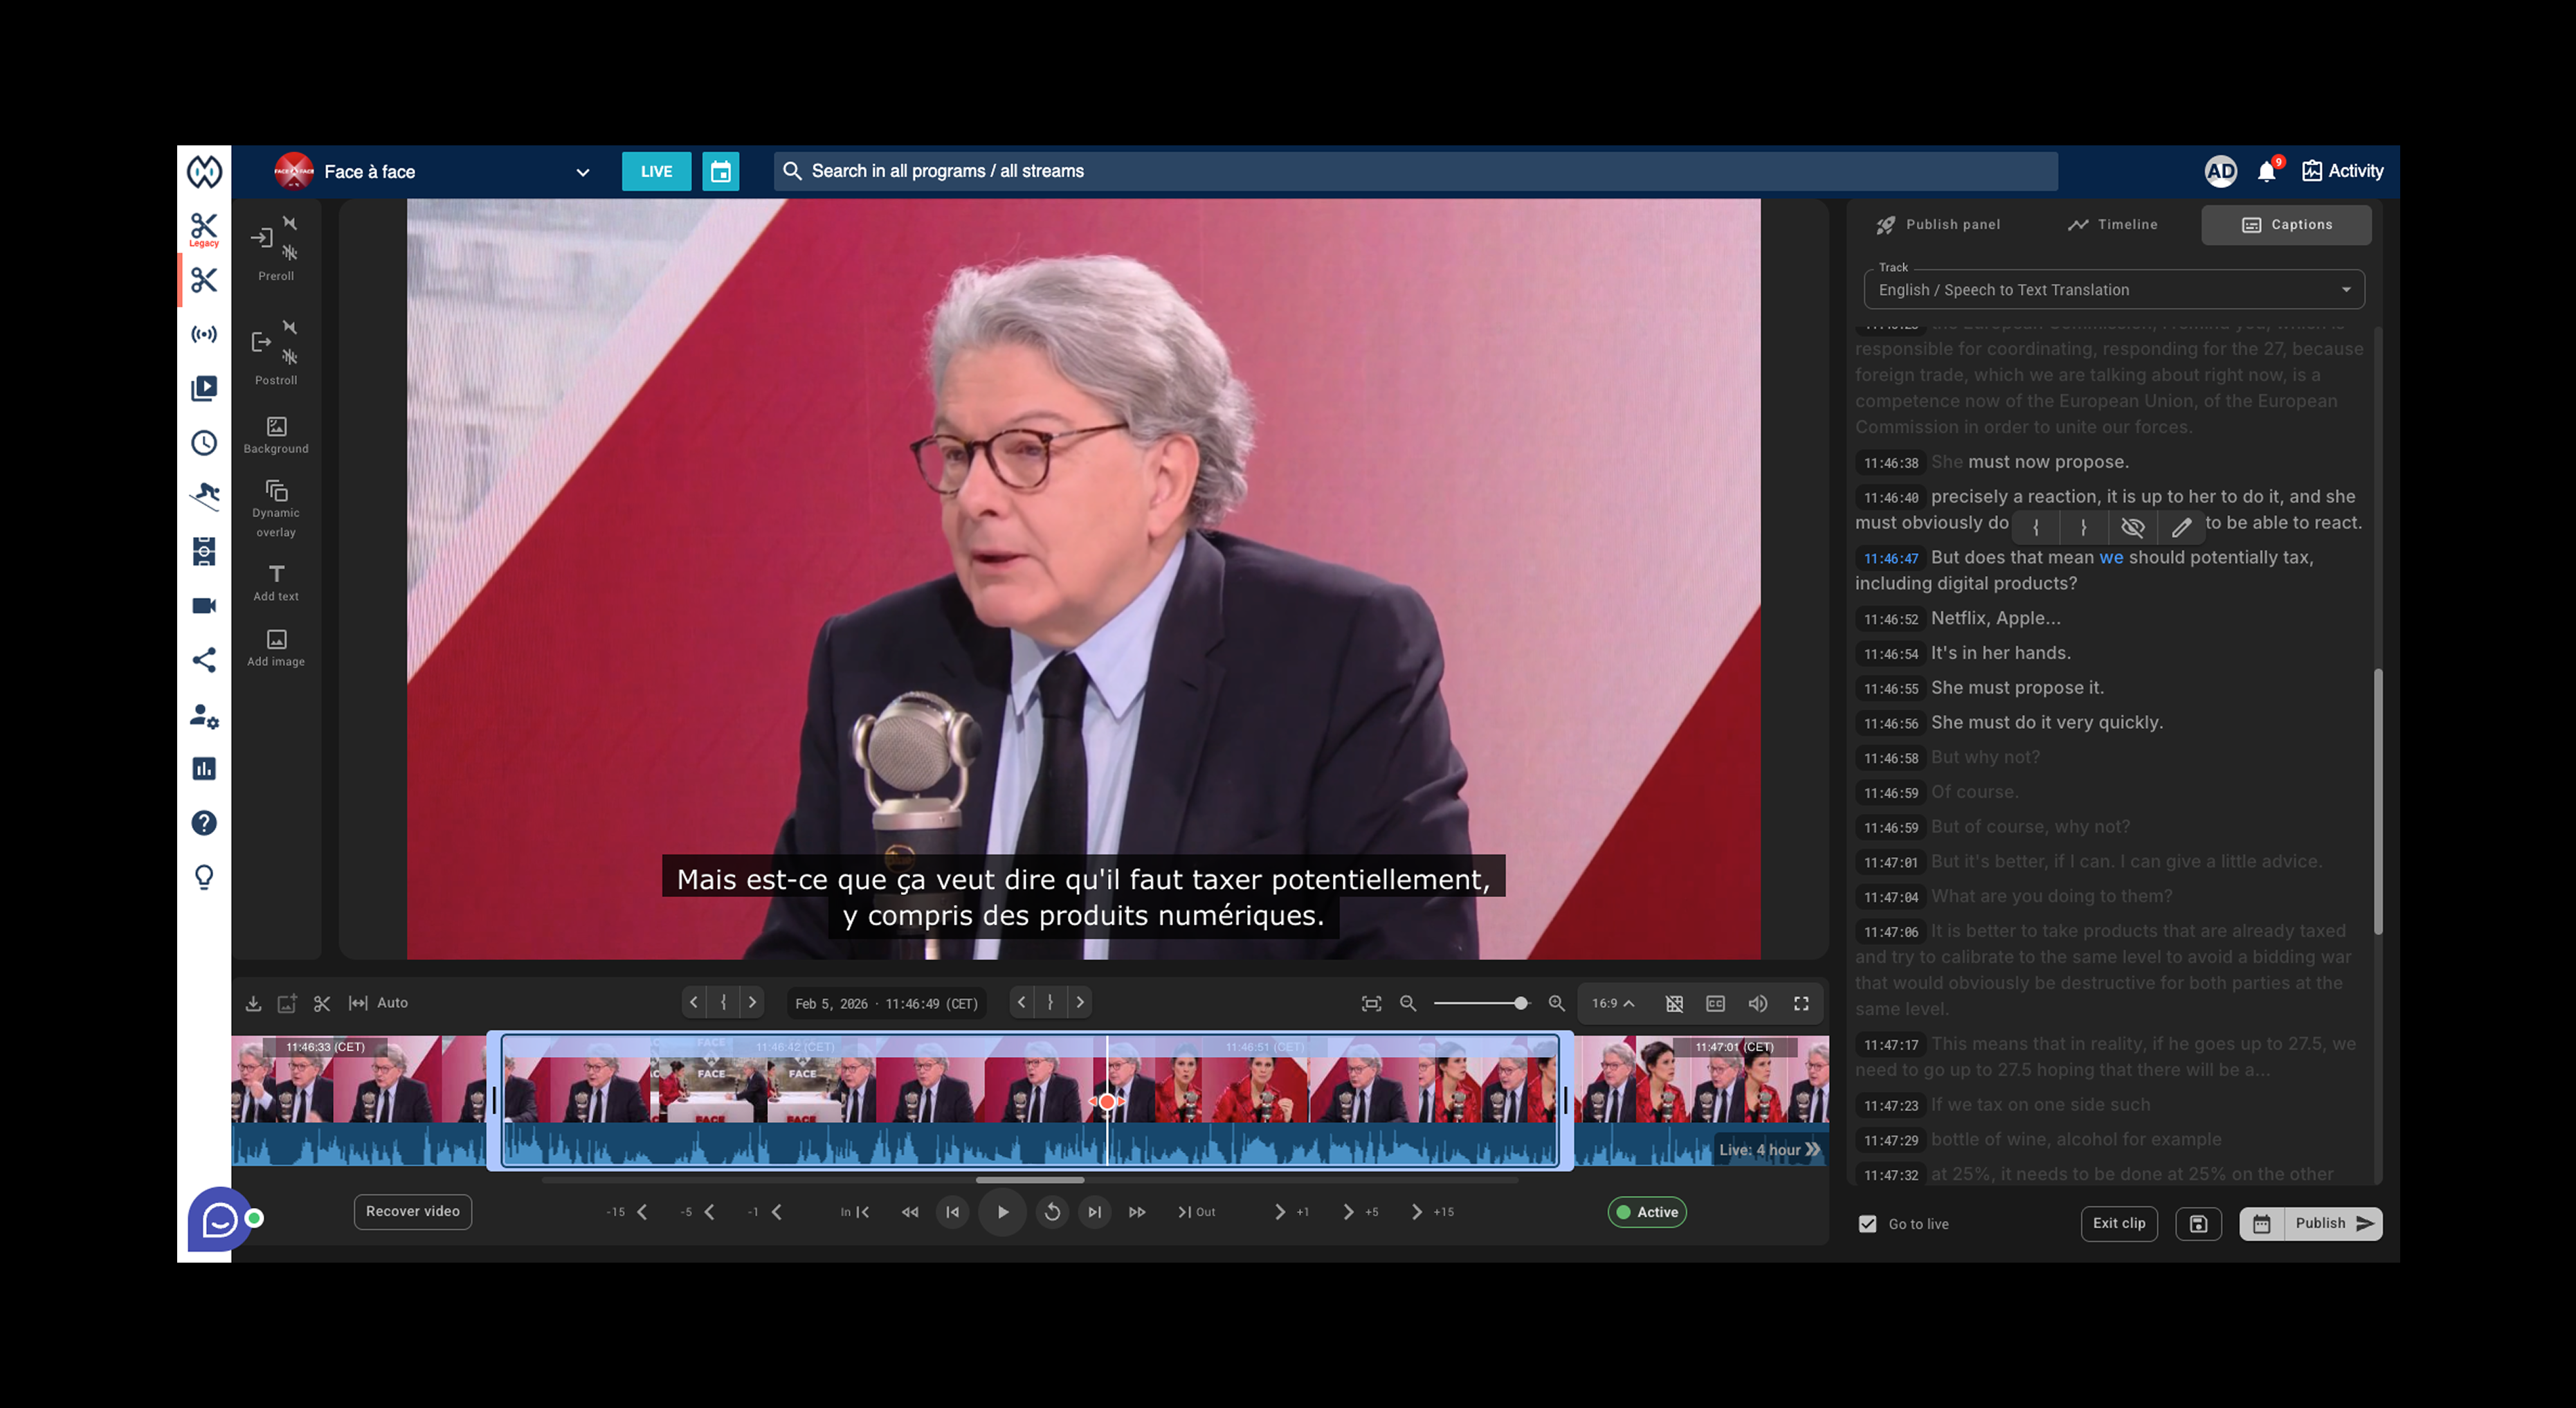The height and width of the screenshot is (1408, 2576).
Task: Open the Dynamic overlay tool
Action: click(276, 508)
